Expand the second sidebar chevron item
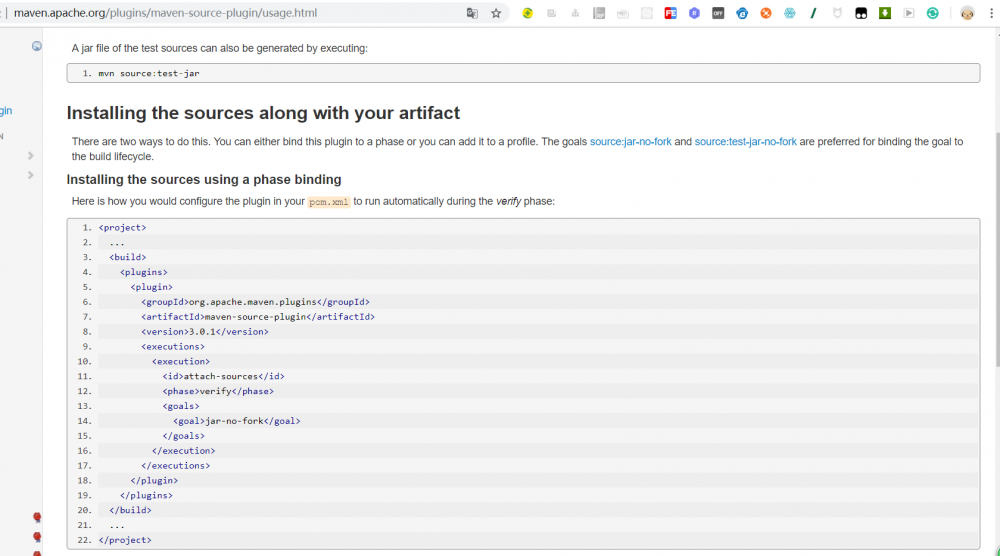This screenshot has width=1000, height=556. click(31, 175)
